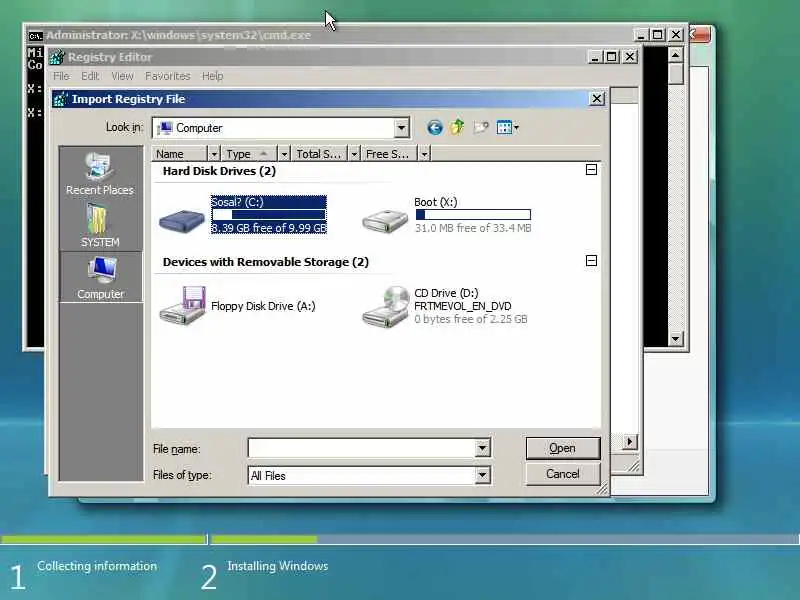The height and width of the screenshot is (600, 800).
Task: Click the Boot (X:) capacity bar
Action: click(473, 215)
